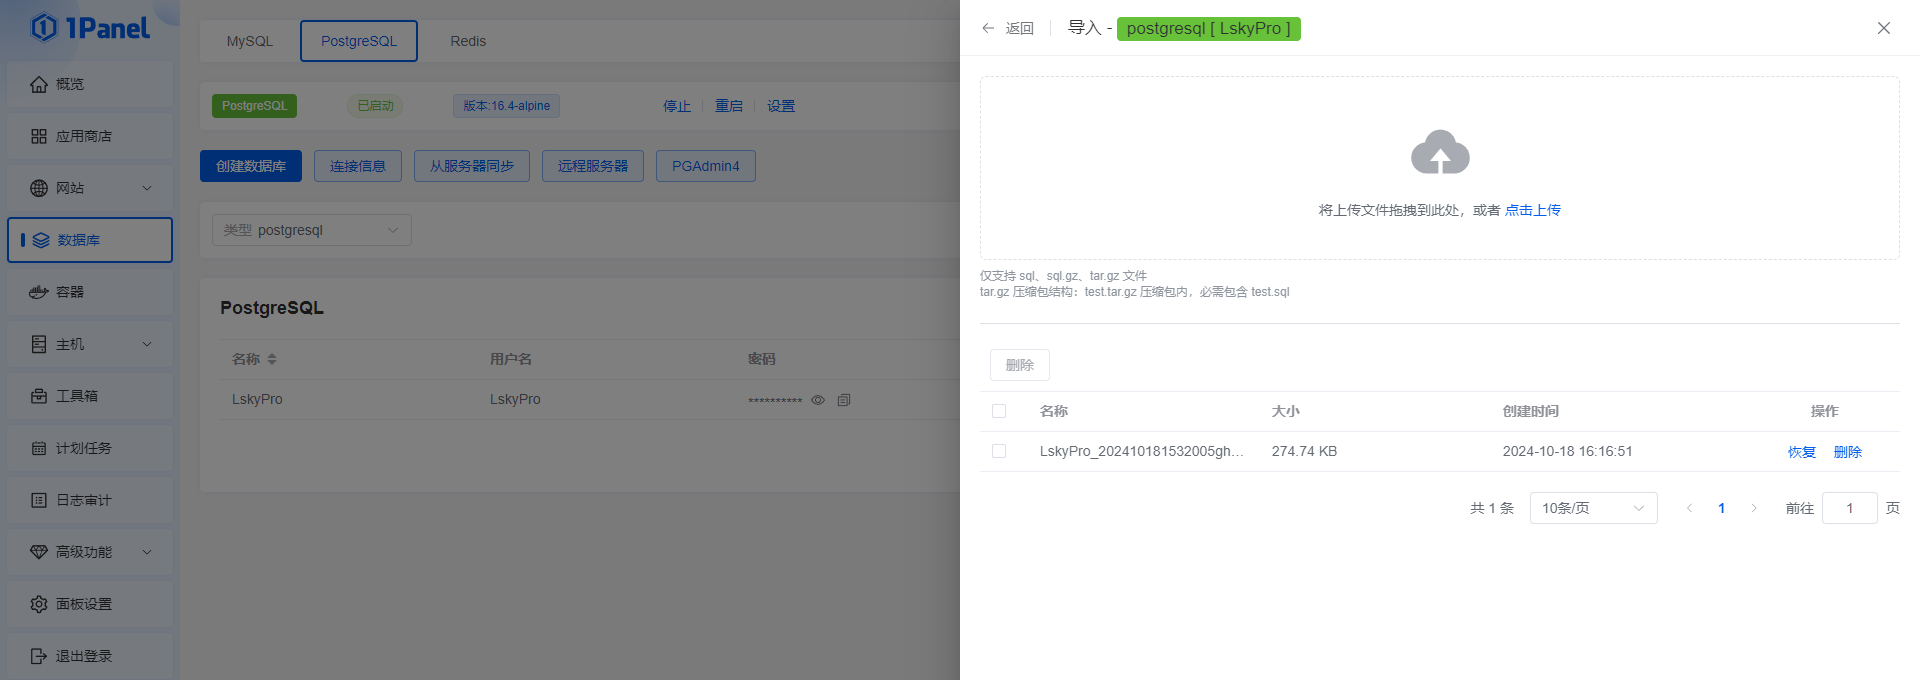This screenshot has height=680, width=1920.
Task: Click the upload drop zone area
Action: pos(1440,168)
